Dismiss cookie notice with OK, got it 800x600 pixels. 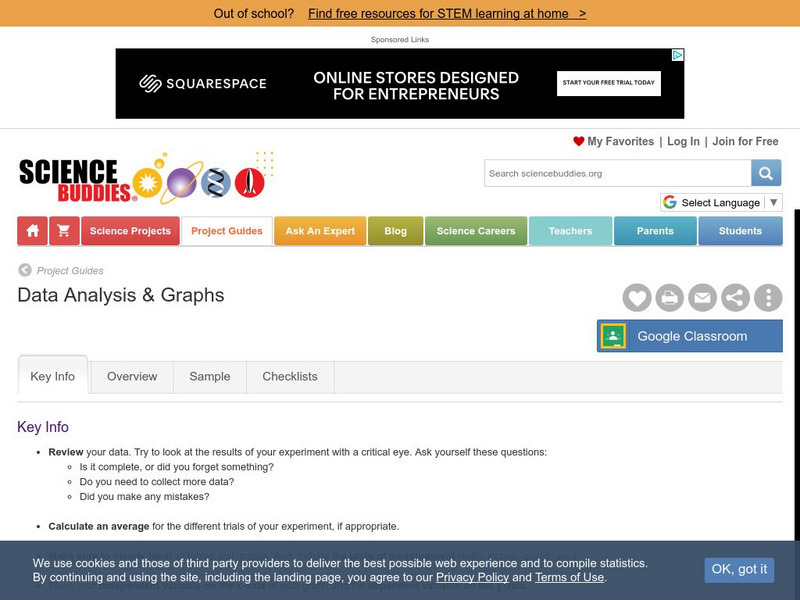(x=739, y=570)
